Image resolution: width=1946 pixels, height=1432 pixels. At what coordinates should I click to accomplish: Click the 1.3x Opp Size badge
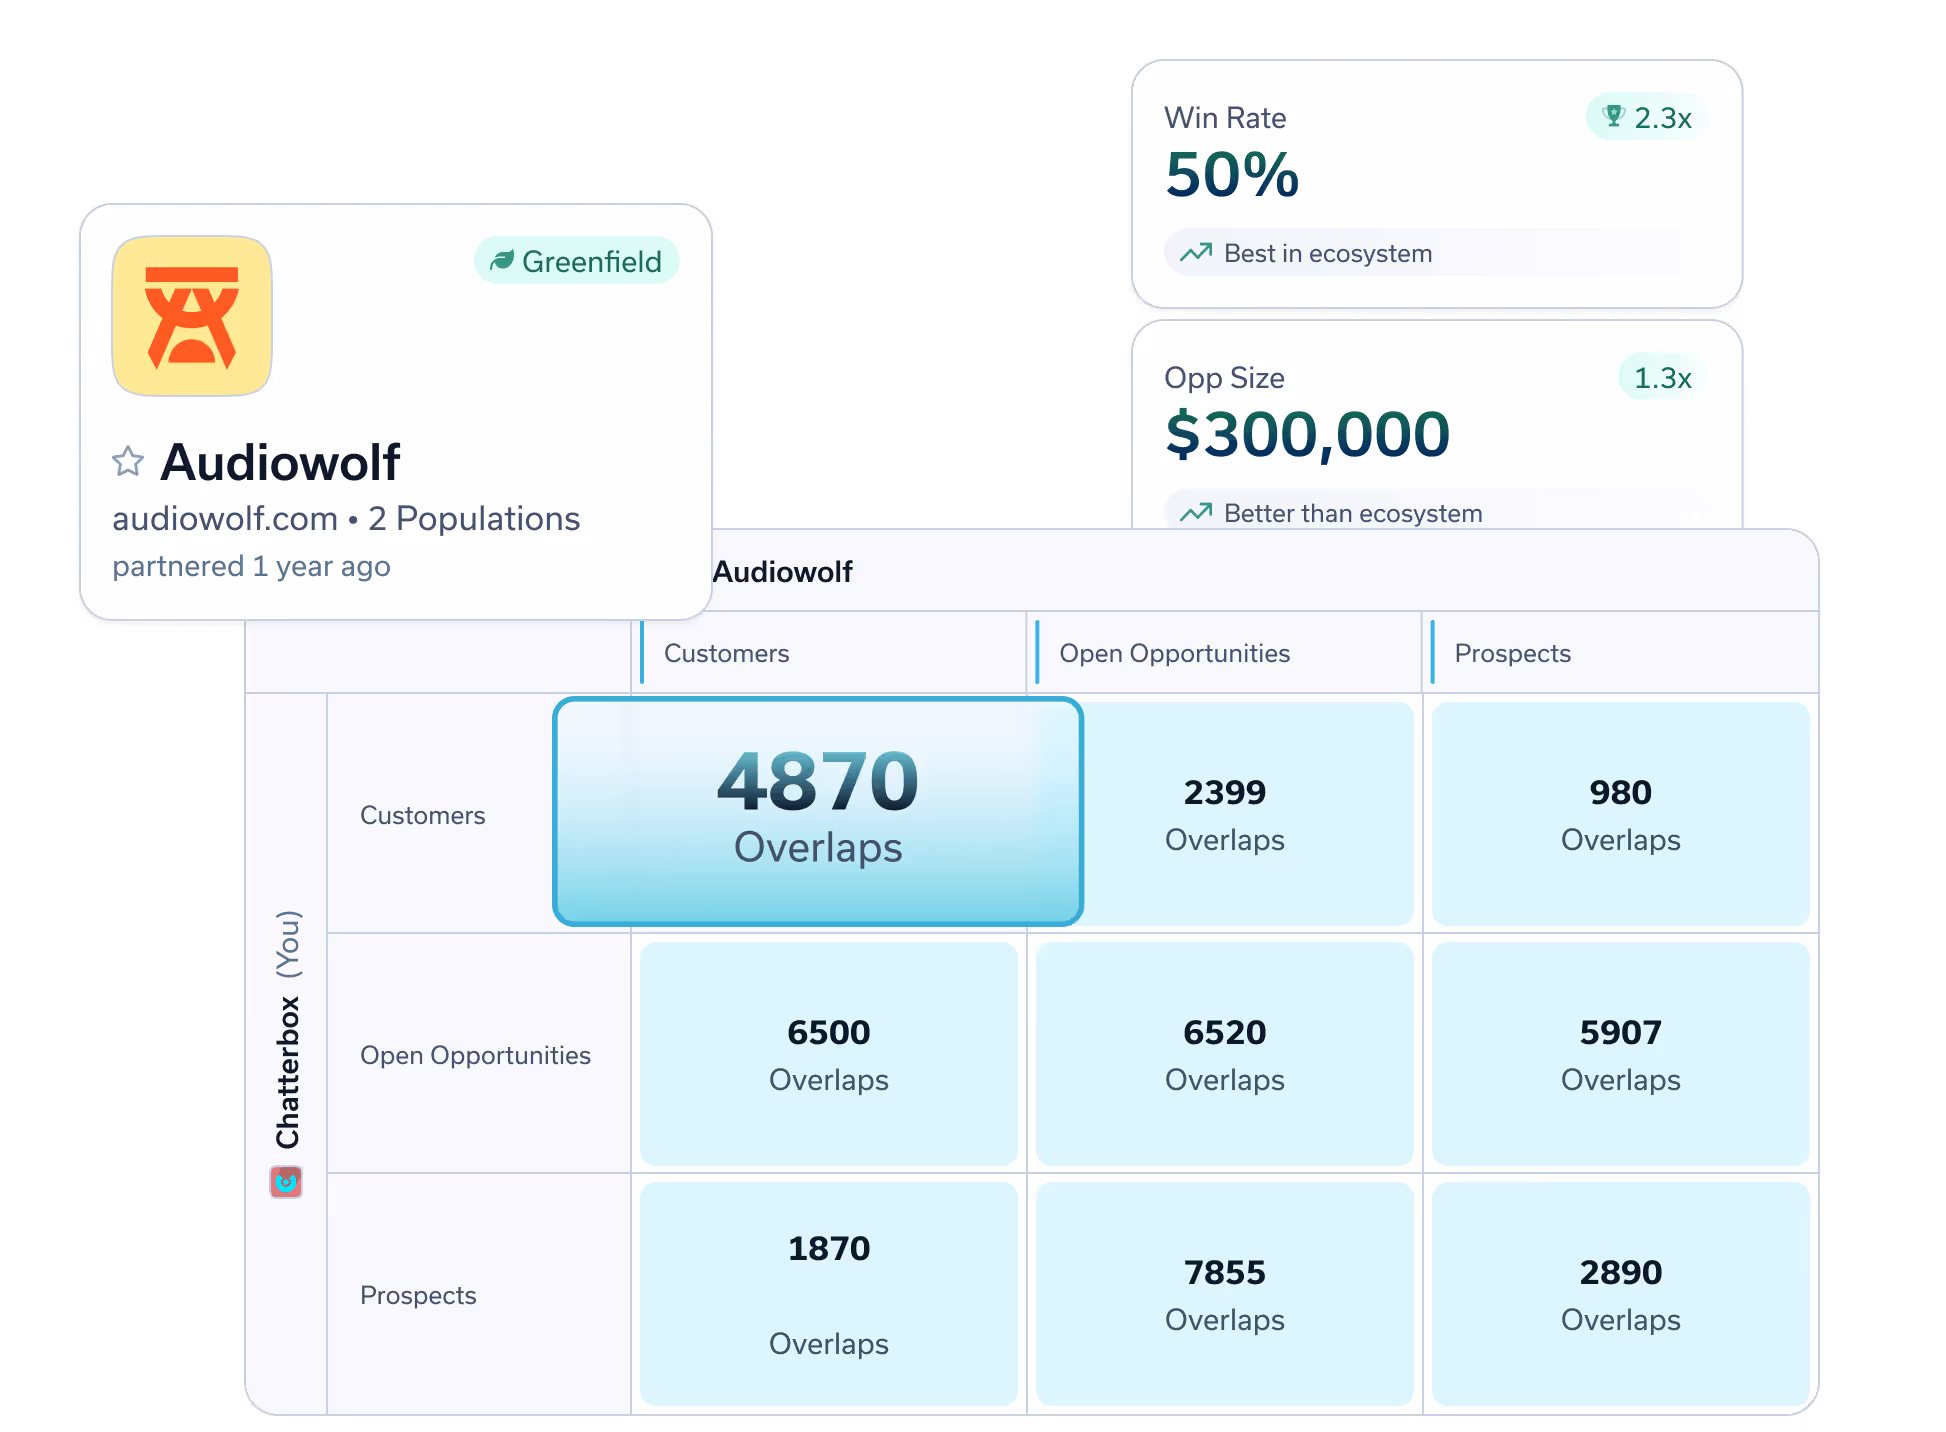tap(1662, 377)
